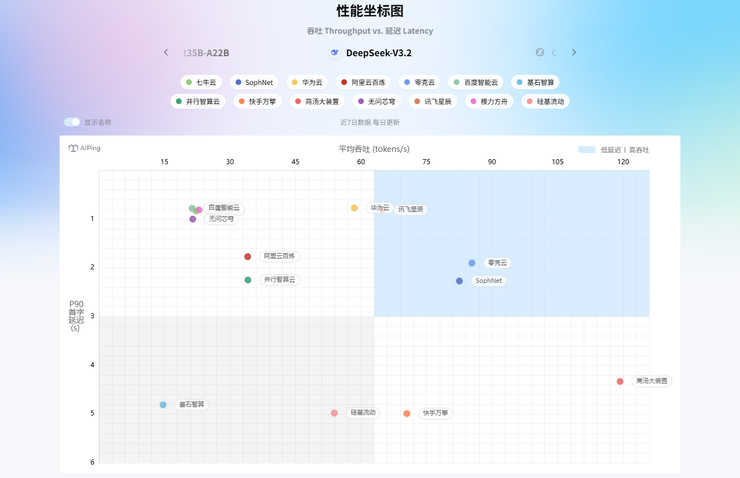
Task: Click the 硅基流动 chart label
Action: [x=363, y=412]
